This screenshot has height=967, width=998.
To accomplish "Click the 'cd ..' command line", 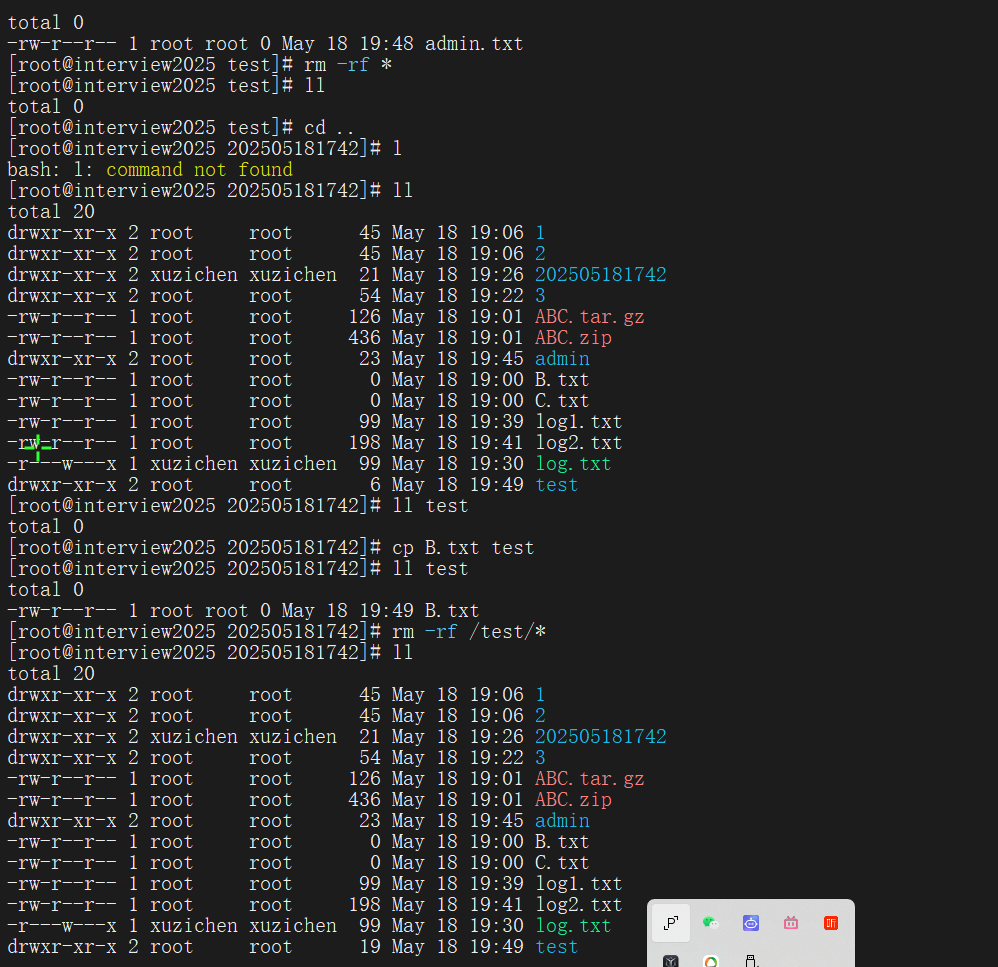I will (x=328, y=128).
